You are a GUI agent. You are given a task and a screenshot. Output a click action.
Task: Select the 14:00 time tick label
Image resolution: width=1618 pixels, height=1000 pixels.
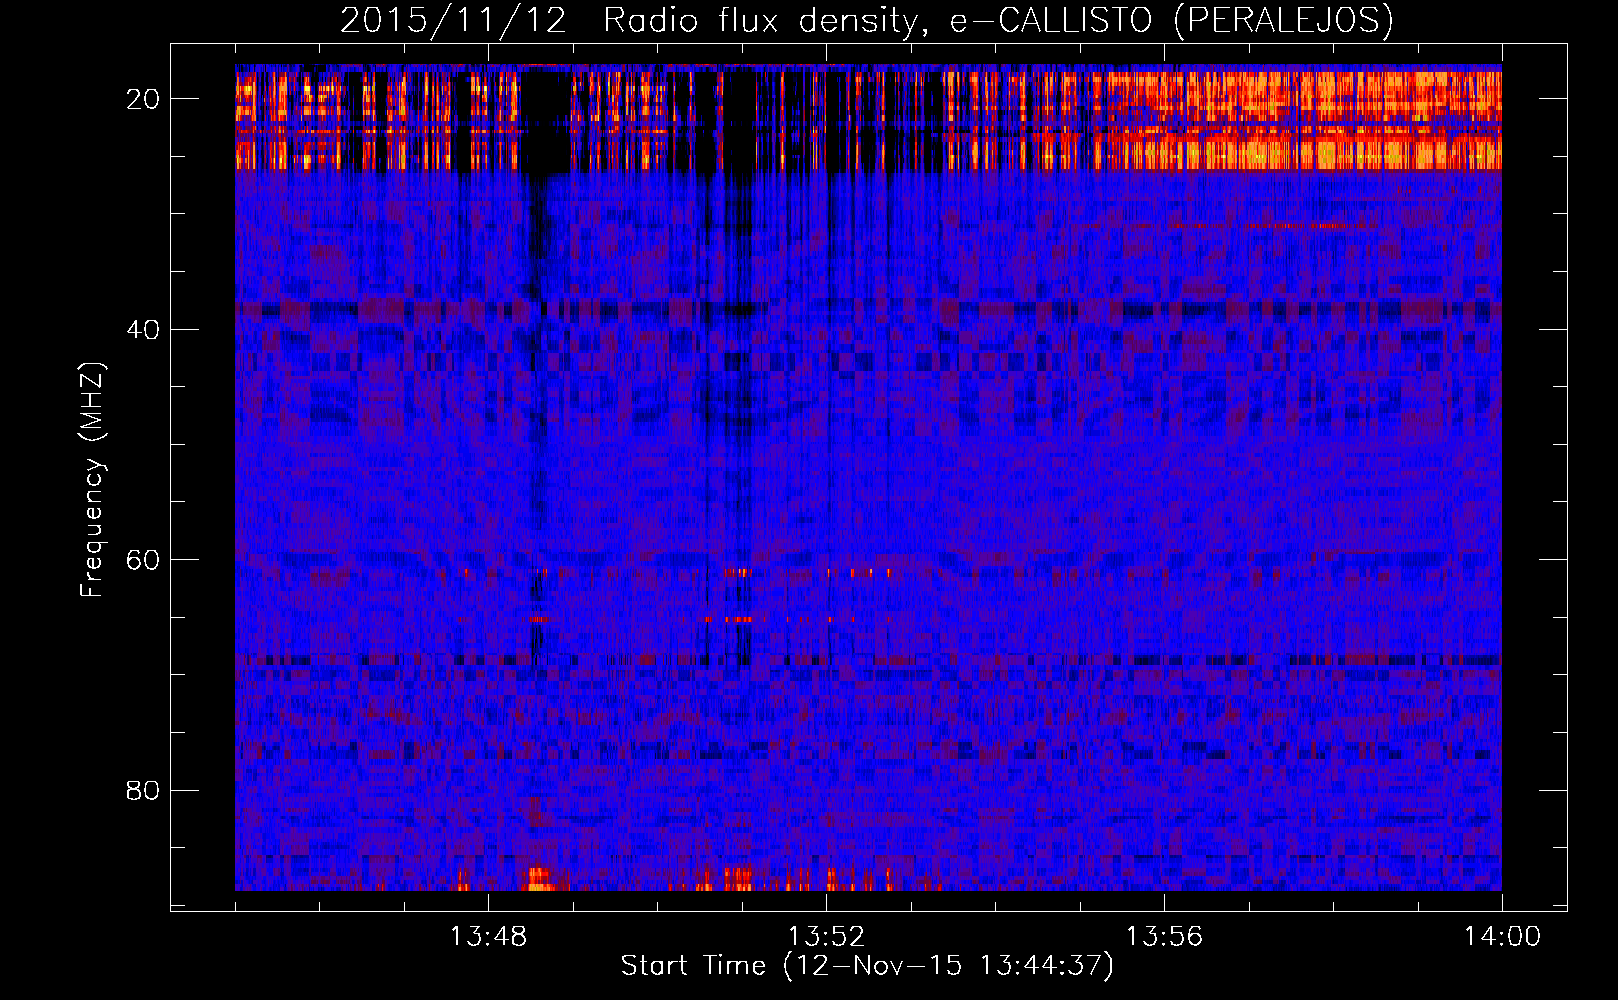[1502, 937]
